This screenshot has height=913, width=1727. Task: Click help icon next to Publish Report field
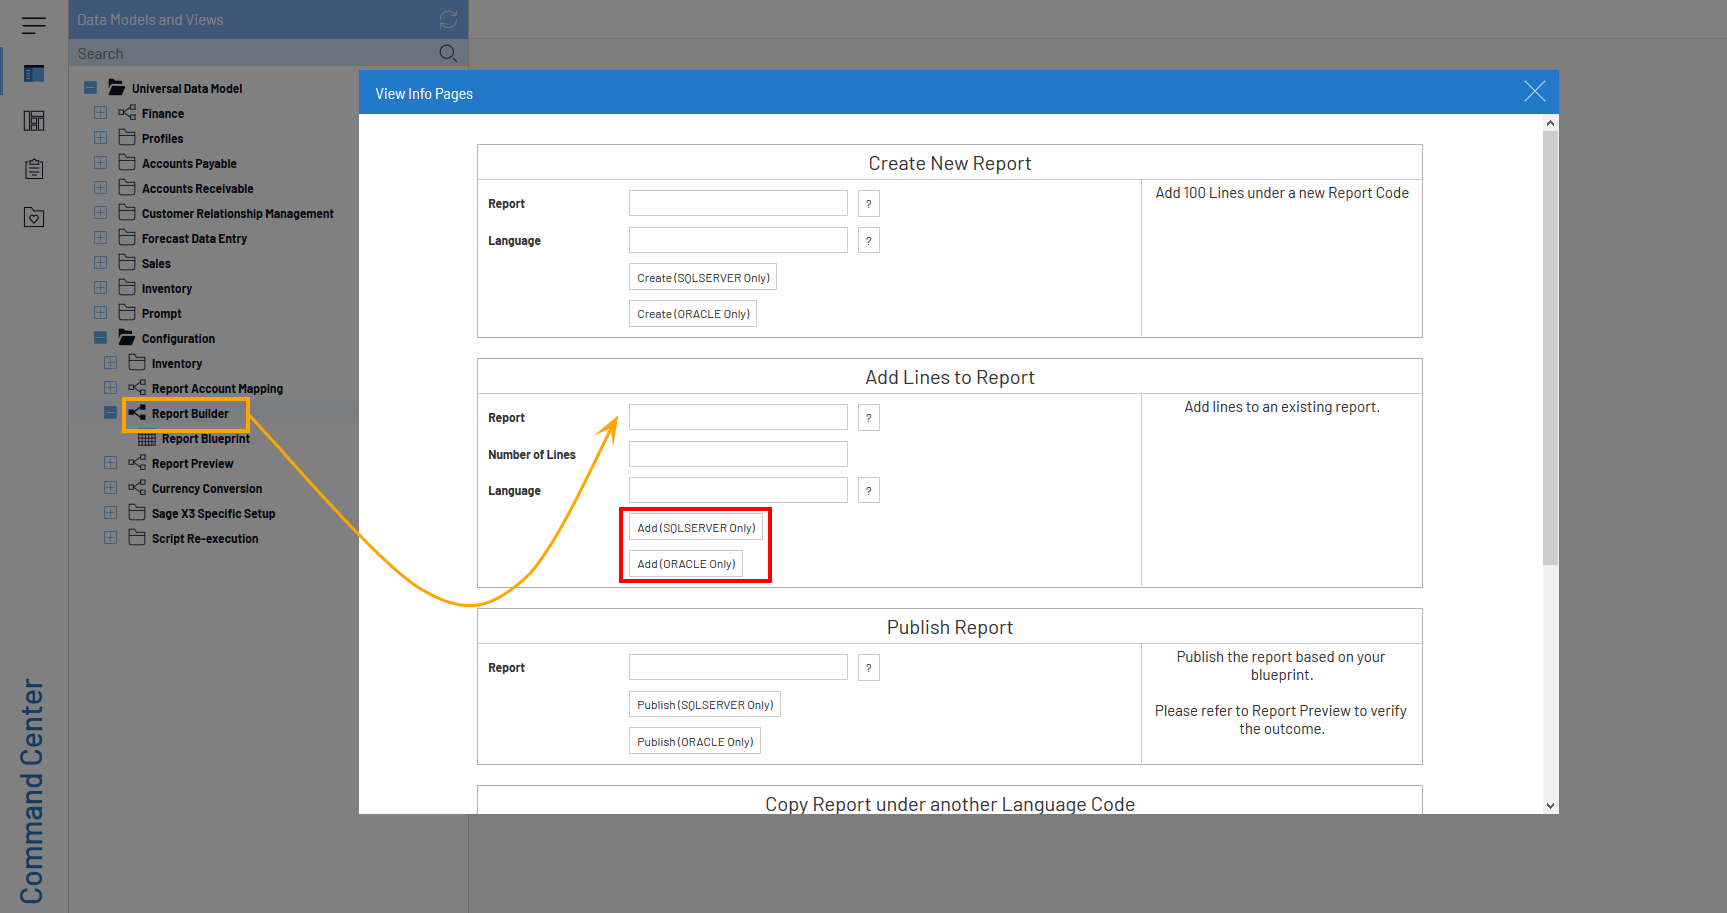868,668
